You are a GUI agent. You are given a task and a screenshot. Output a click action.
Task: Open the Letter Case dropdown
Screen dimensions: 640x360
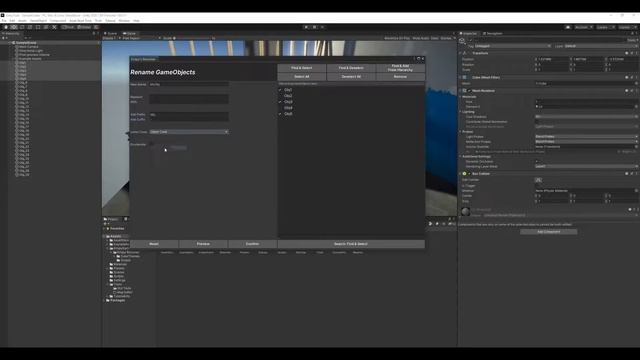(x=189, y=132)
